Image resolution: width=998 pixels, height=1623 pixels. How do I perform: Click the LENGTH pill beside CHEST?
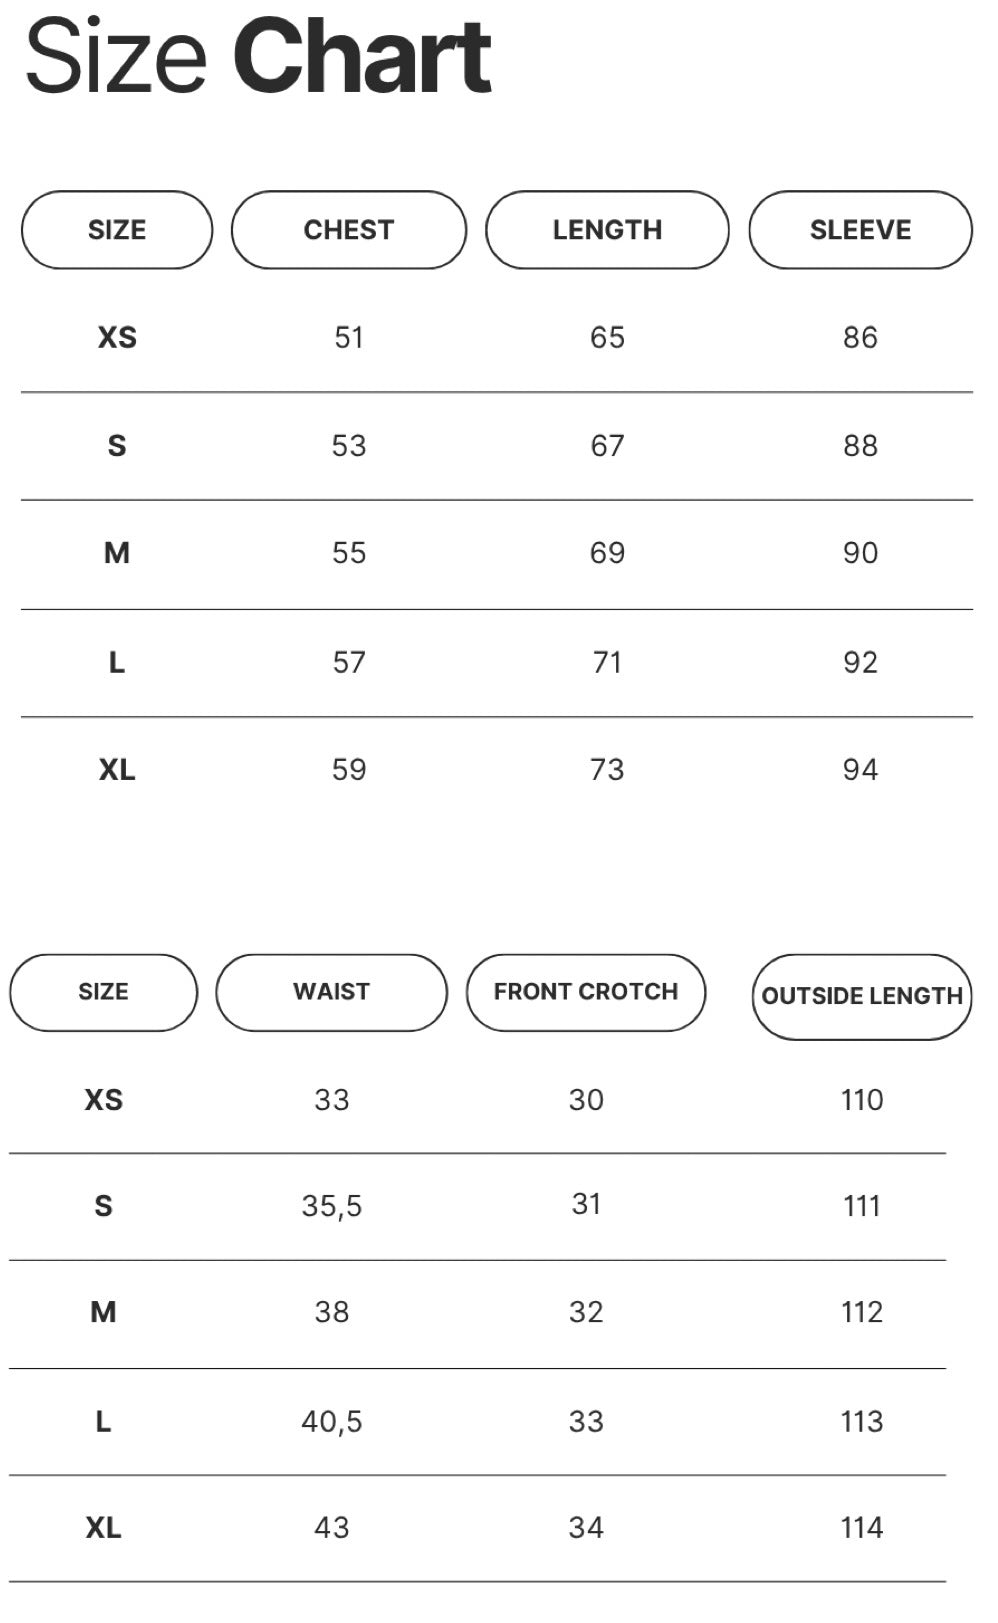[x=607, y=230]
